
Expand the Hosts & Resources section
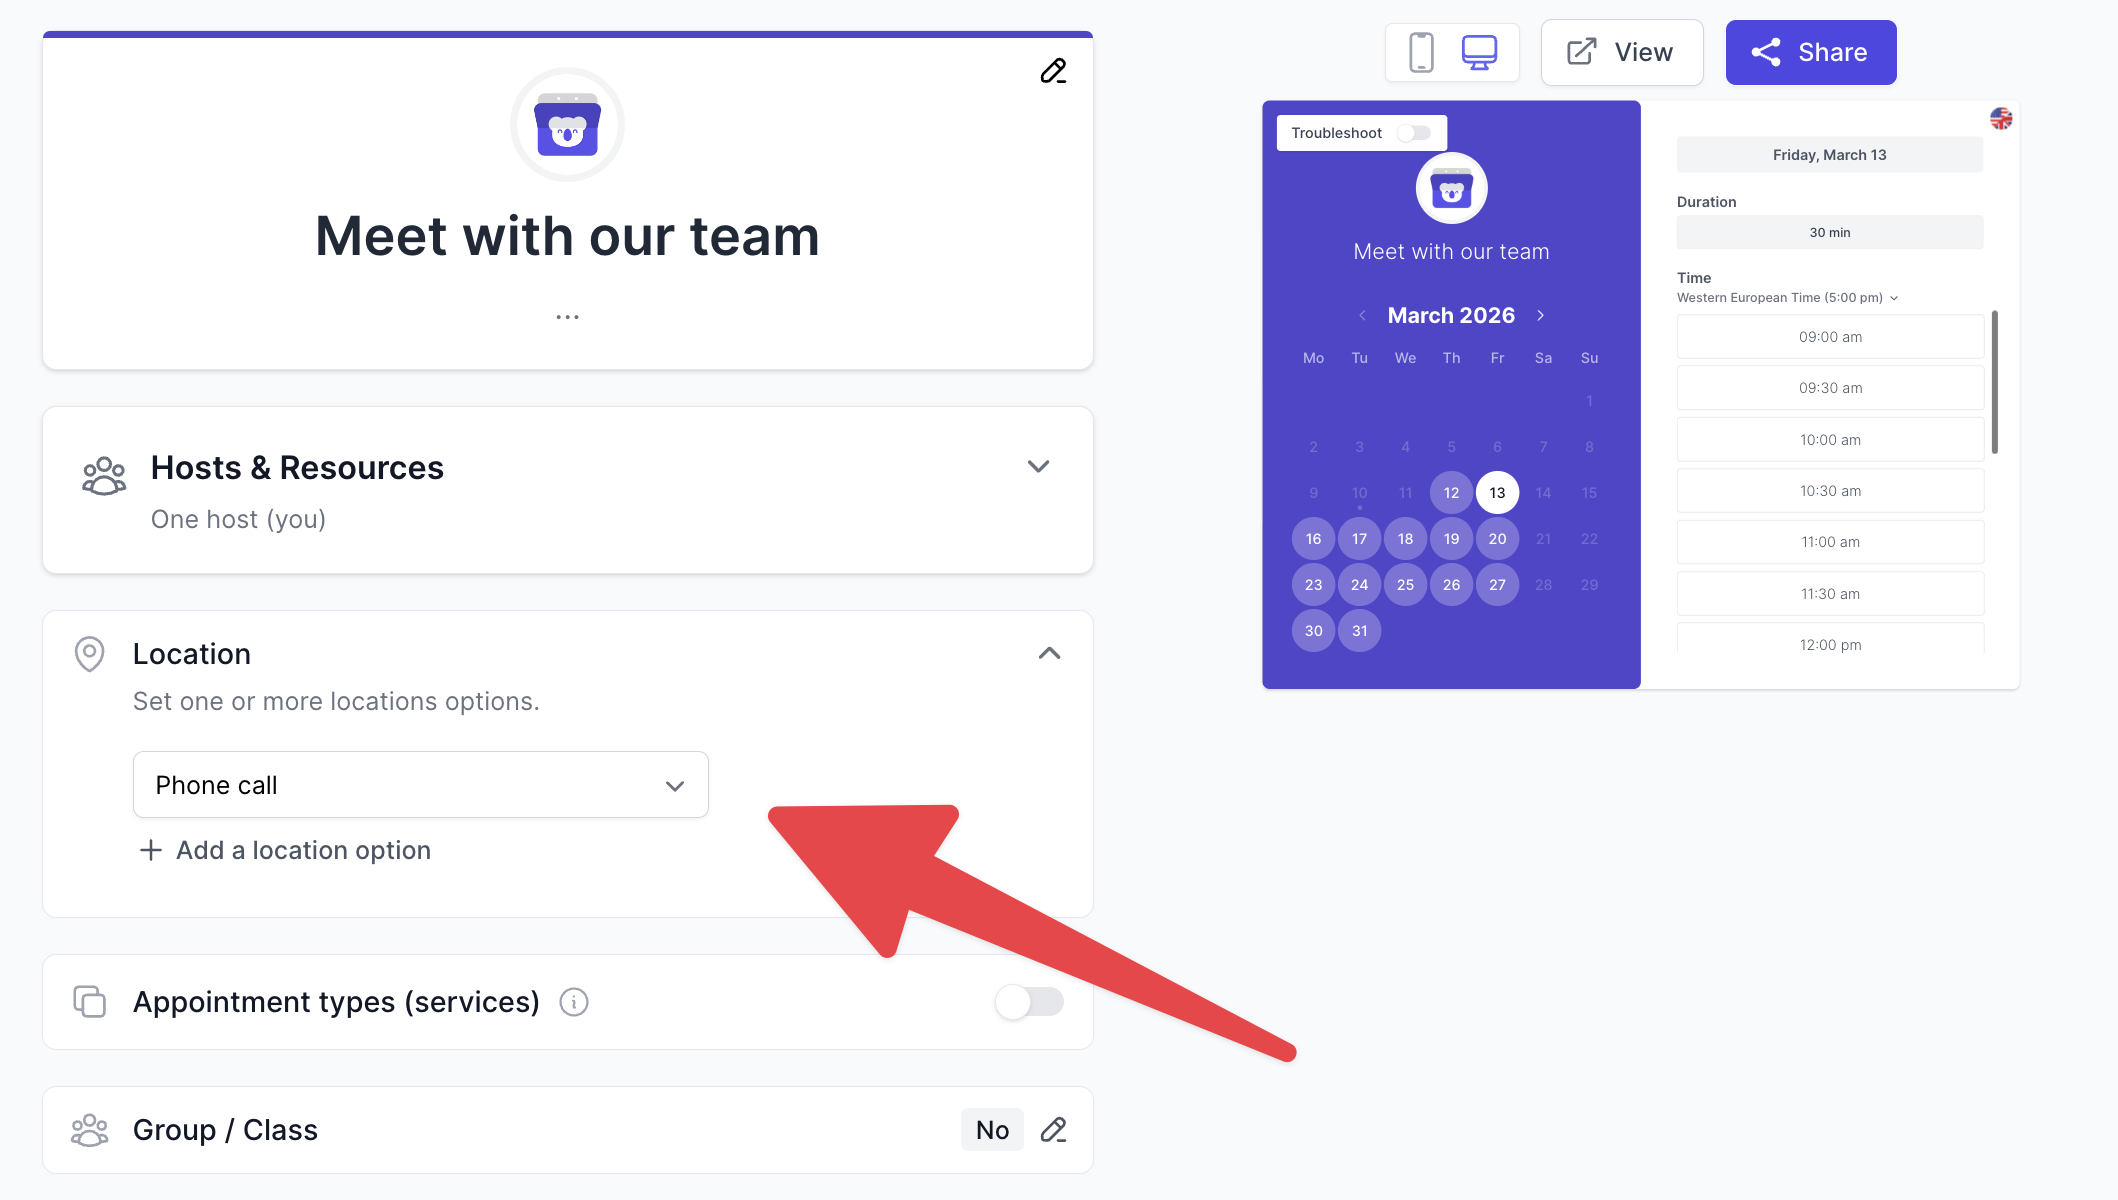1038,467
